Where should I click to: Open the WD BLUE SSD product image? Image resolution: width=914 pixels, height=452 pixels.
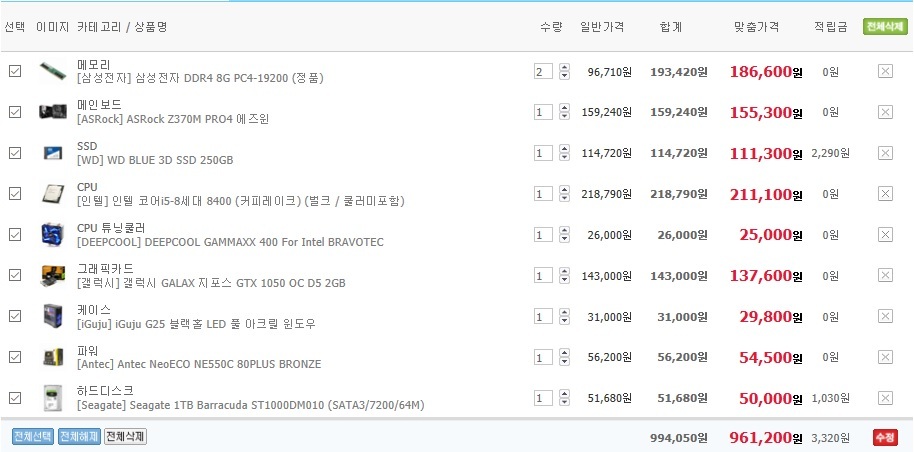pos(53,153)
